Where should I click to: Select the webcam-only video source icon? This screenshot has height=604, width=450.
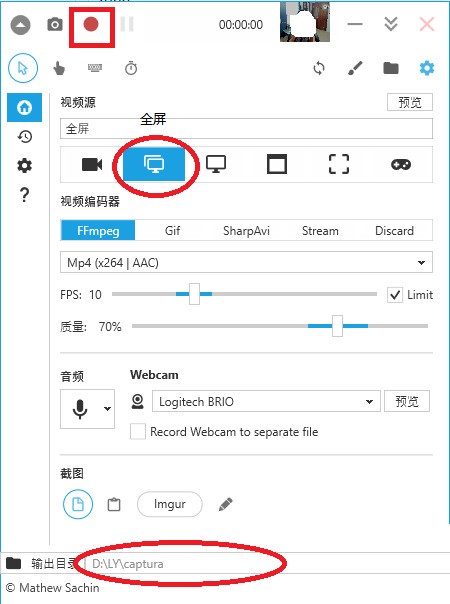[x=92, y=164]
